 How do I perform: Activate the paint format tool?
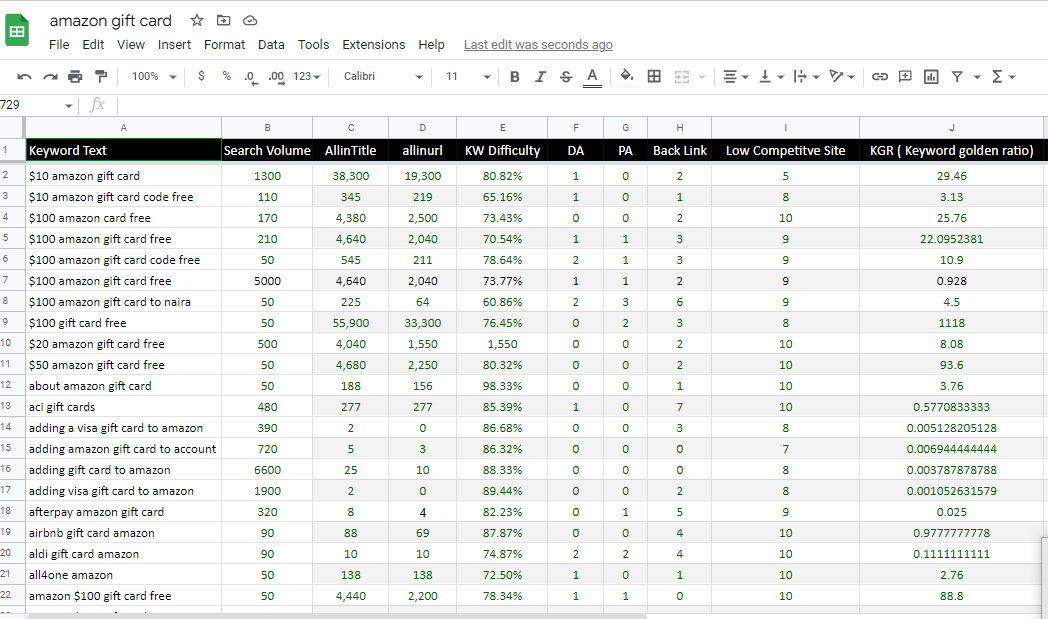tap(101, 77)
